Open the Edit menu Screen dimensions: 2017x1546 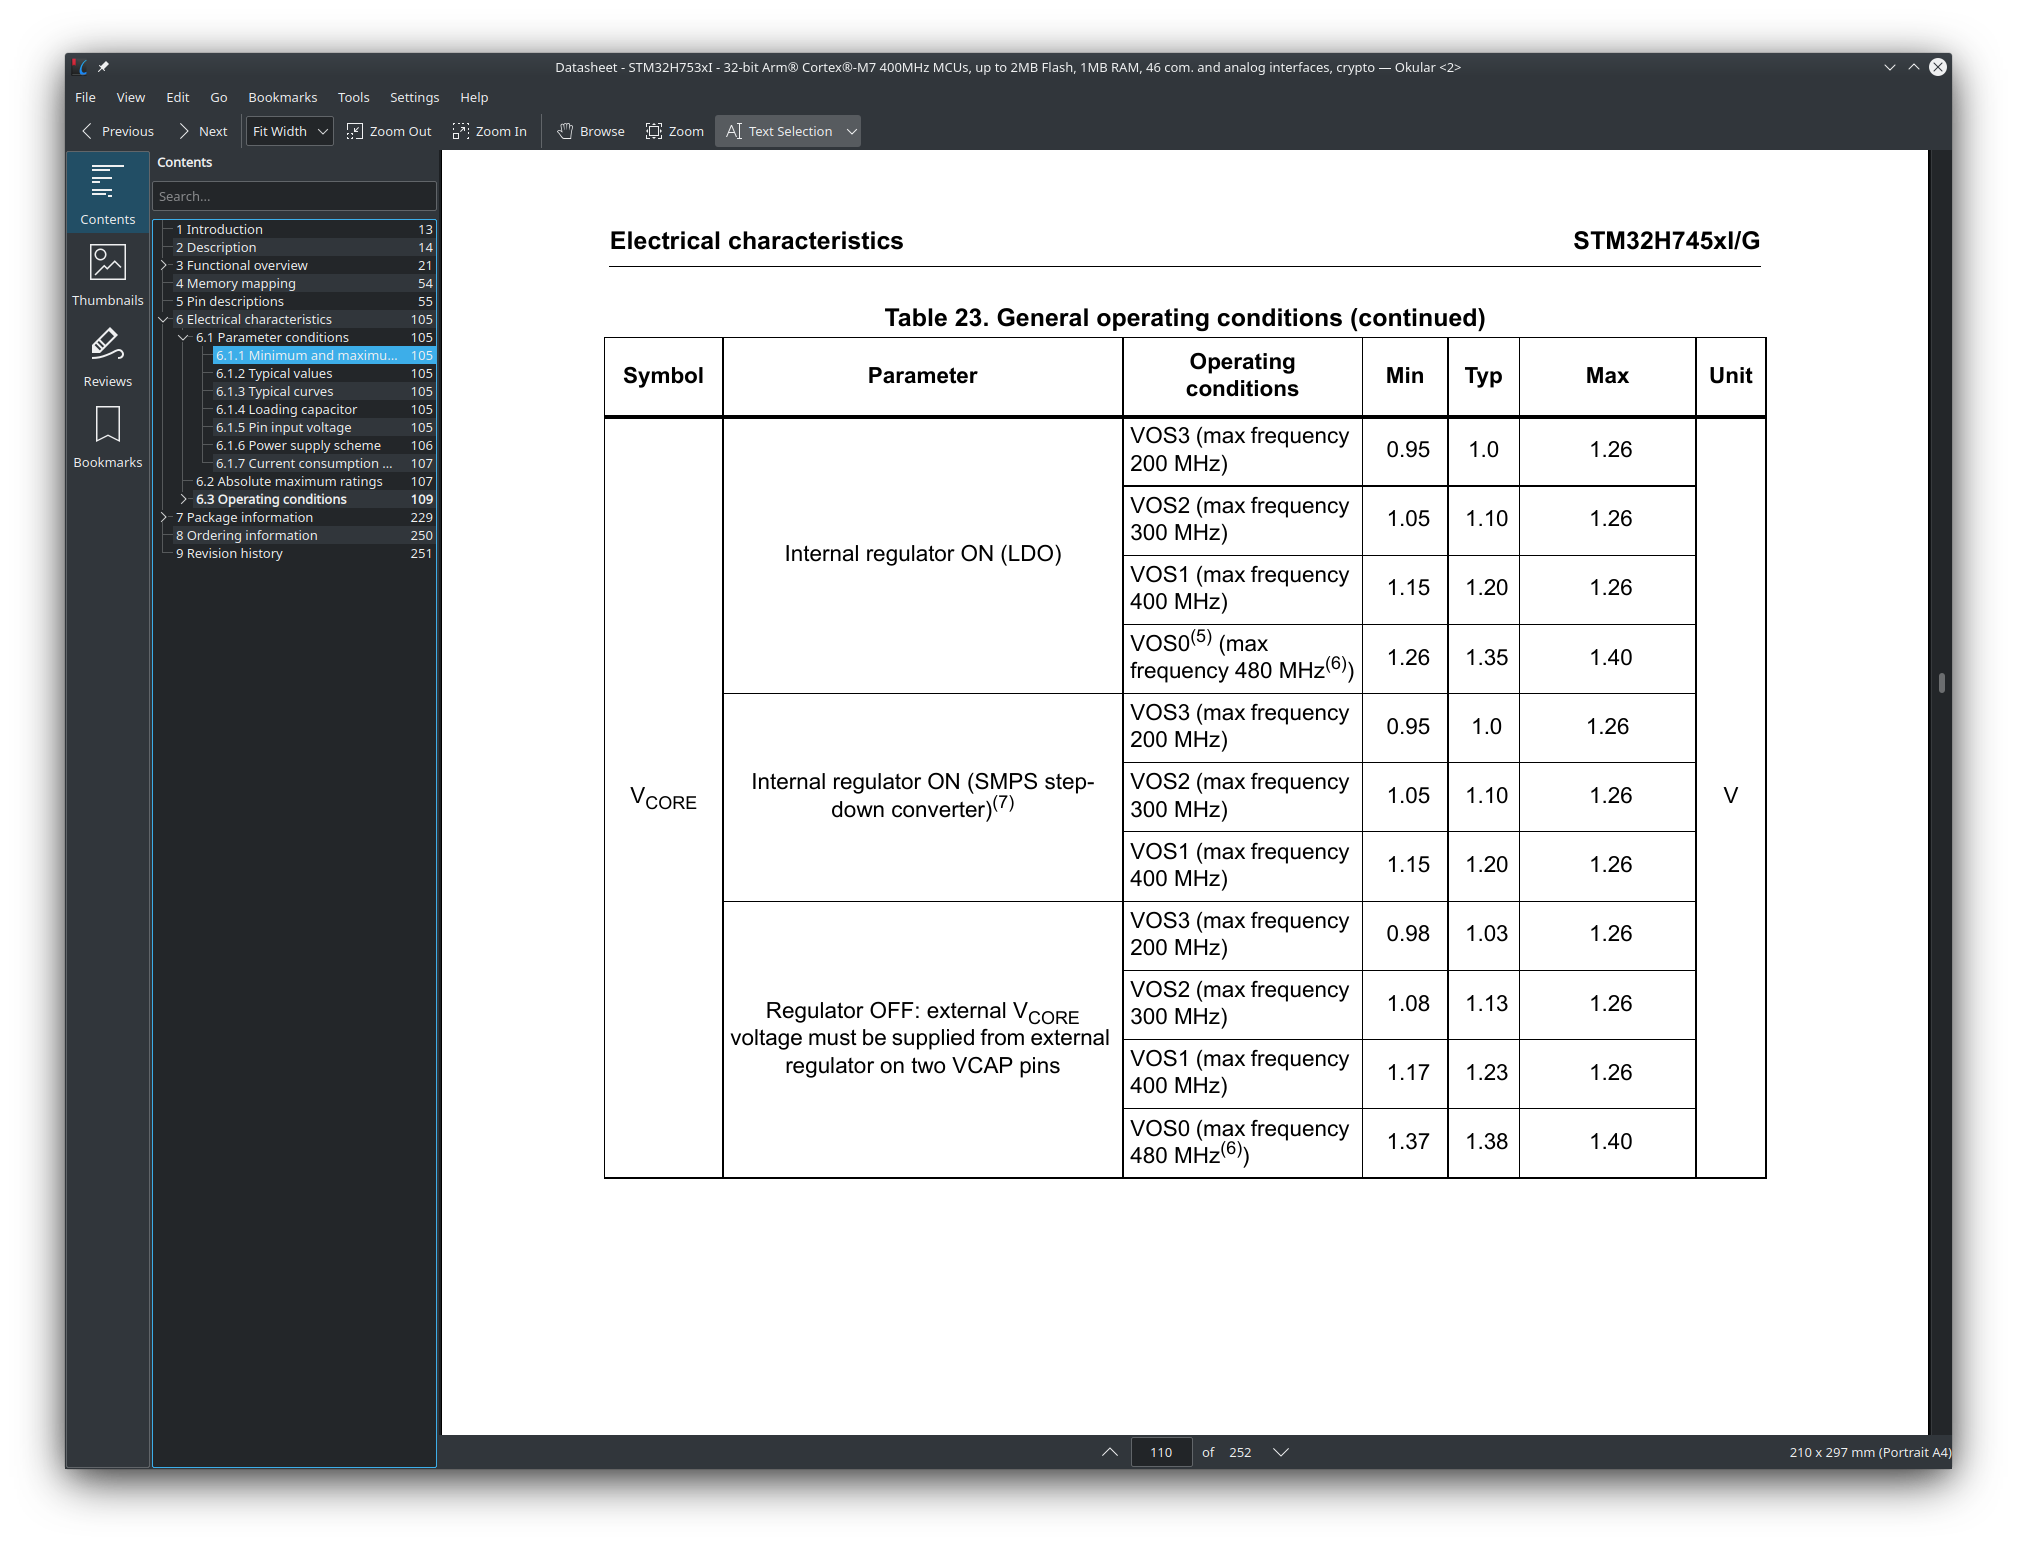click(x=178, y=97)
